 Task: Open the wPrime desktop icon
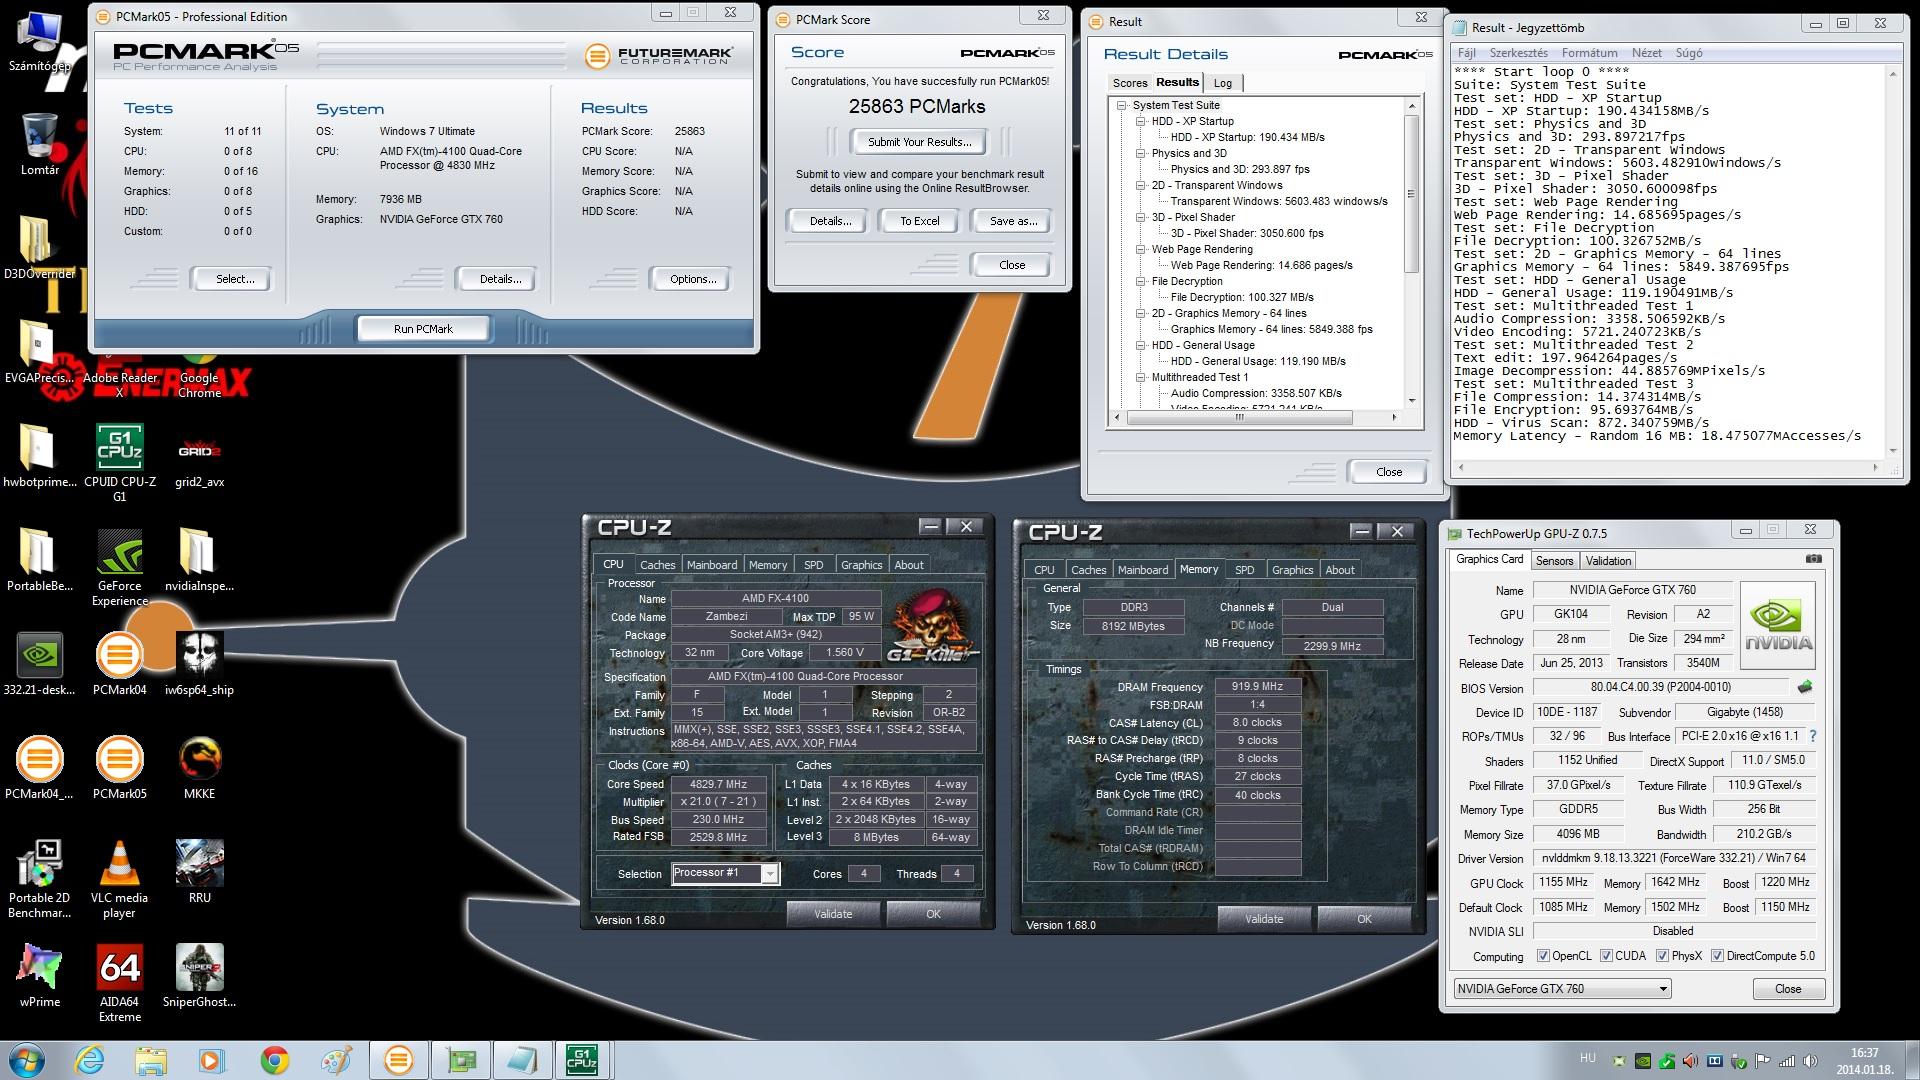click(40, 976)
